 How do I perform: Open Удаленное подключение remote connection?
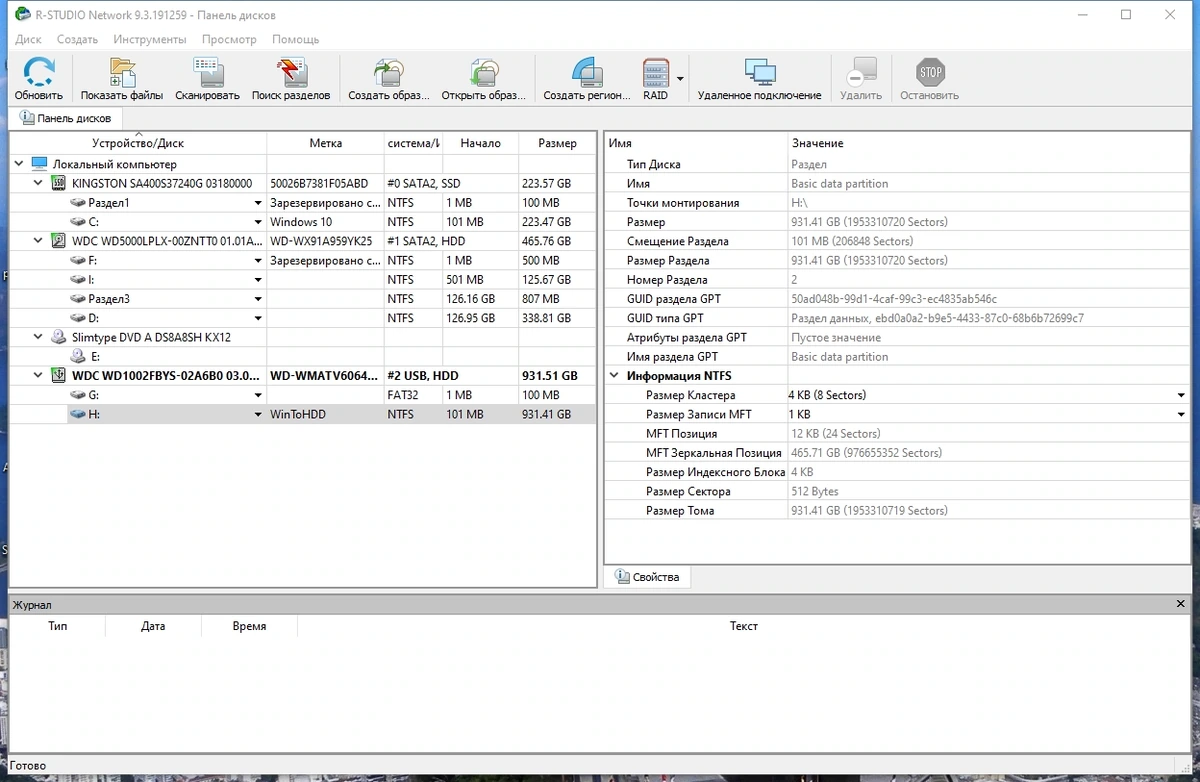[x=760, y=72]
